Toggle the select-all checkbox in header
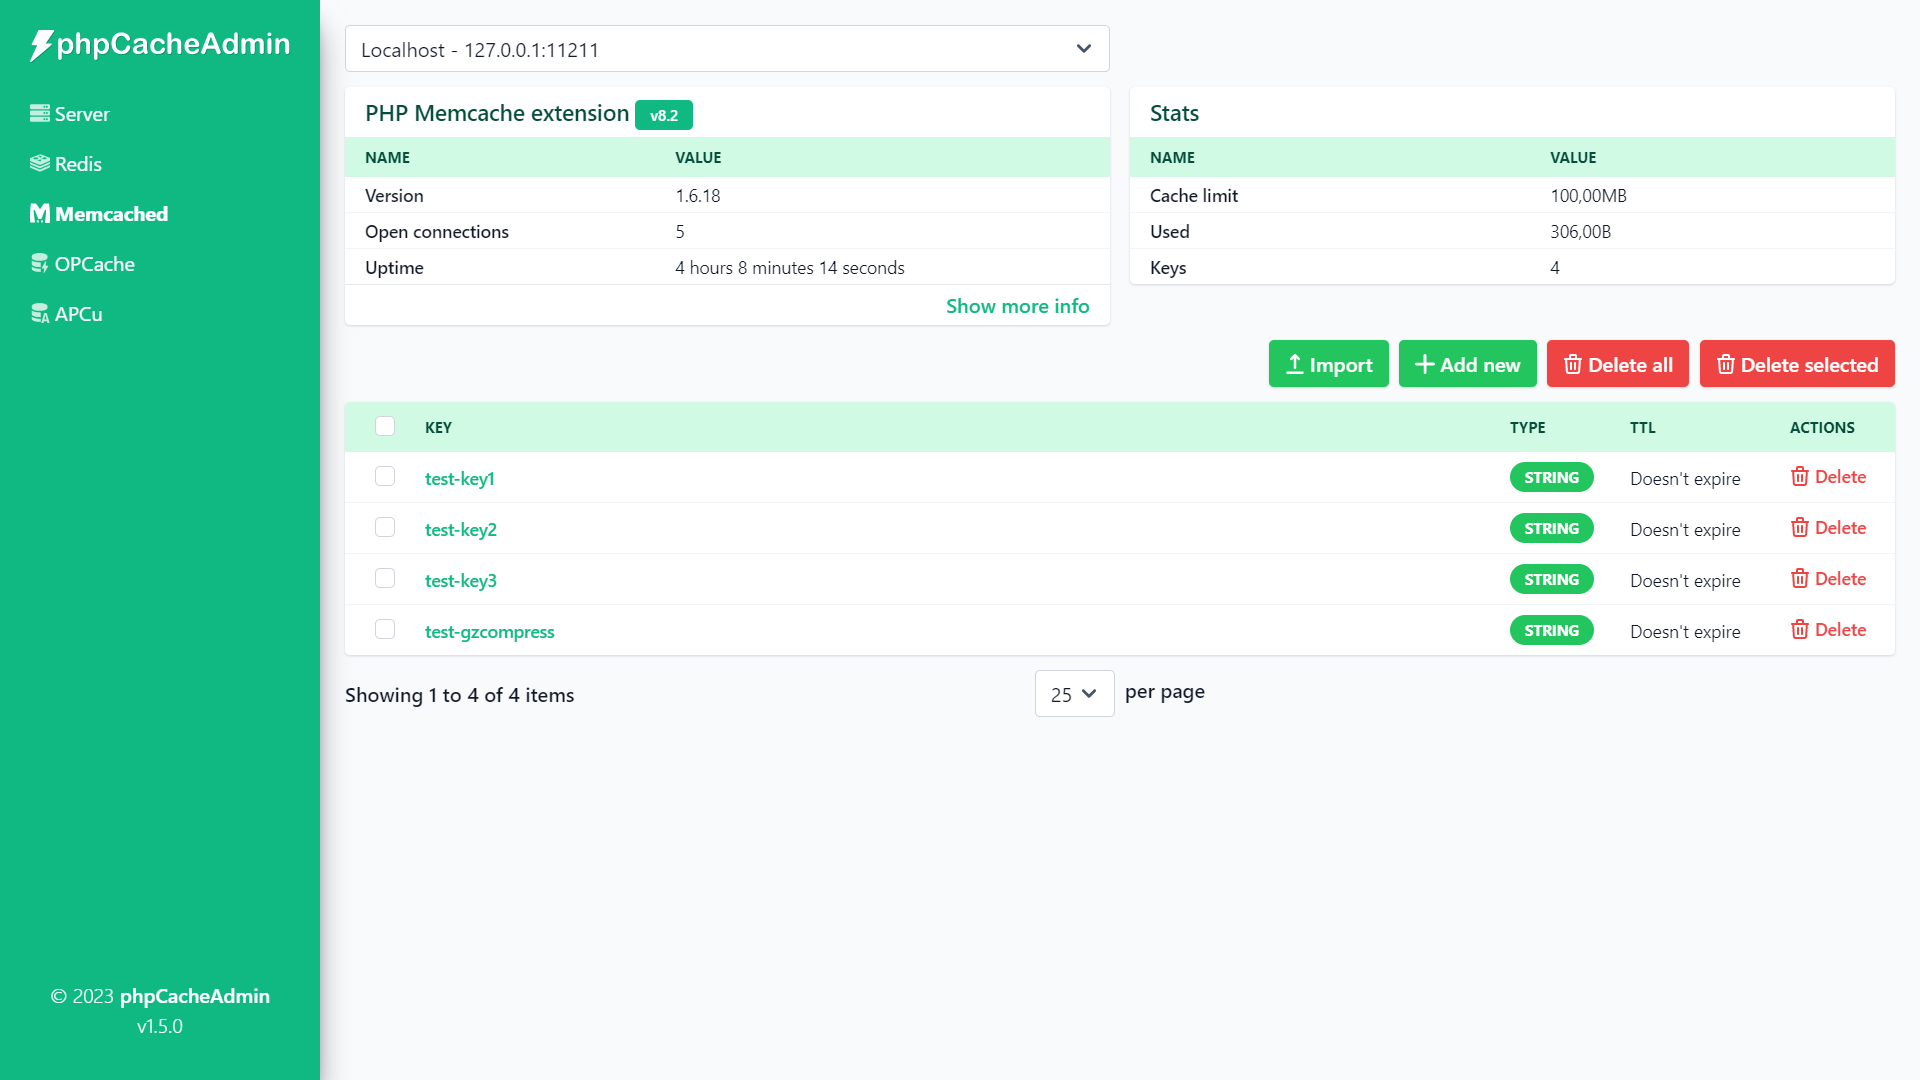1920x1080 pixels. click(385, 426)
